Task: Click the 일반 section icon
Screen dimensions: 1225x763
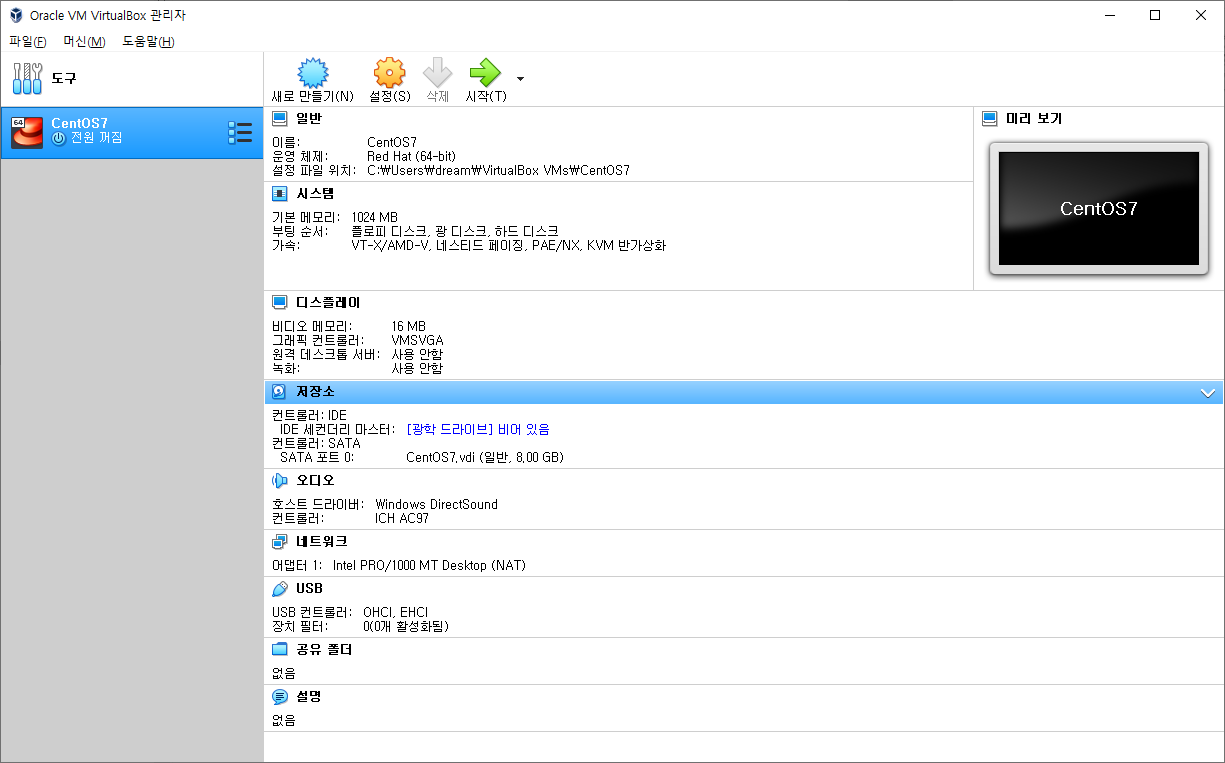Action: click(280, 118)
